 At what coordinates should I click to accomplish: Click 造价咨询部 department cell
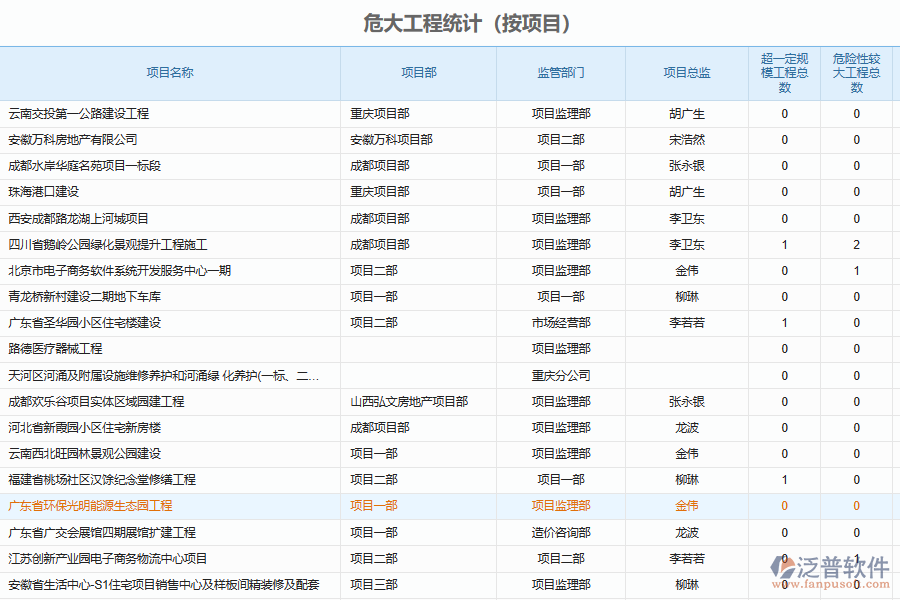(561, 533)
